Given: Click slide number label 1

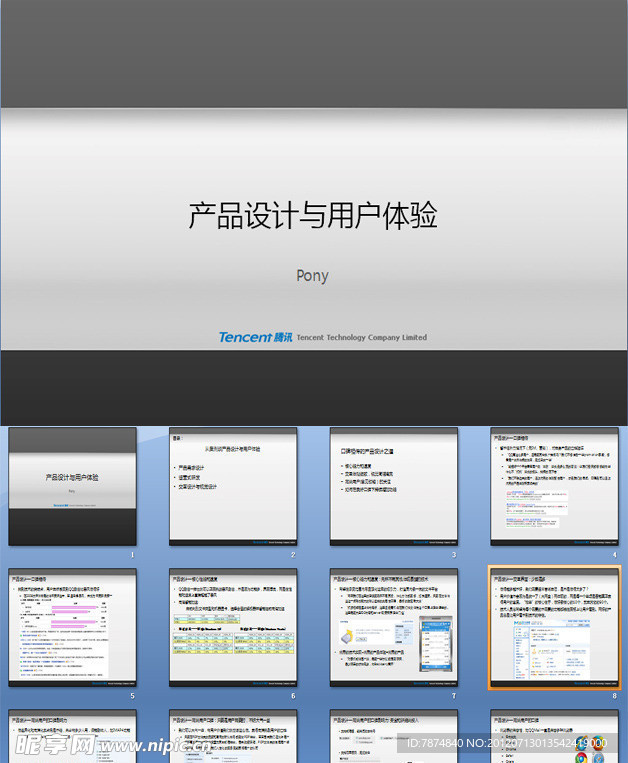Looking at the screenshot, I should click(x=132, y=555).
